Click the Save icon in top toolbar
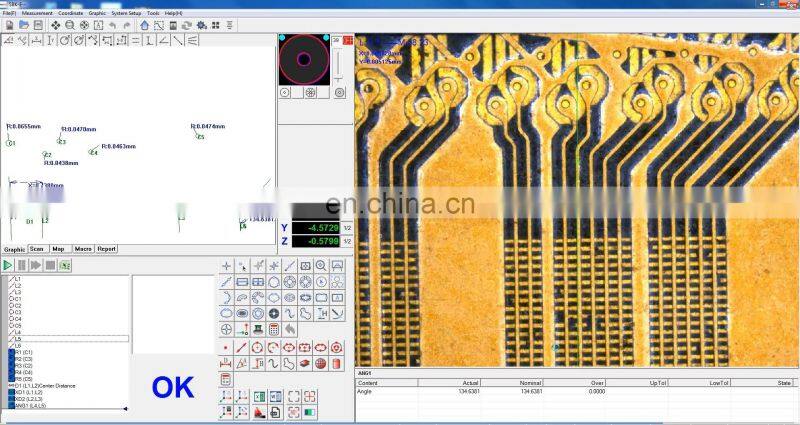Viewport: 800px width, 425px height. coord(38,25)
